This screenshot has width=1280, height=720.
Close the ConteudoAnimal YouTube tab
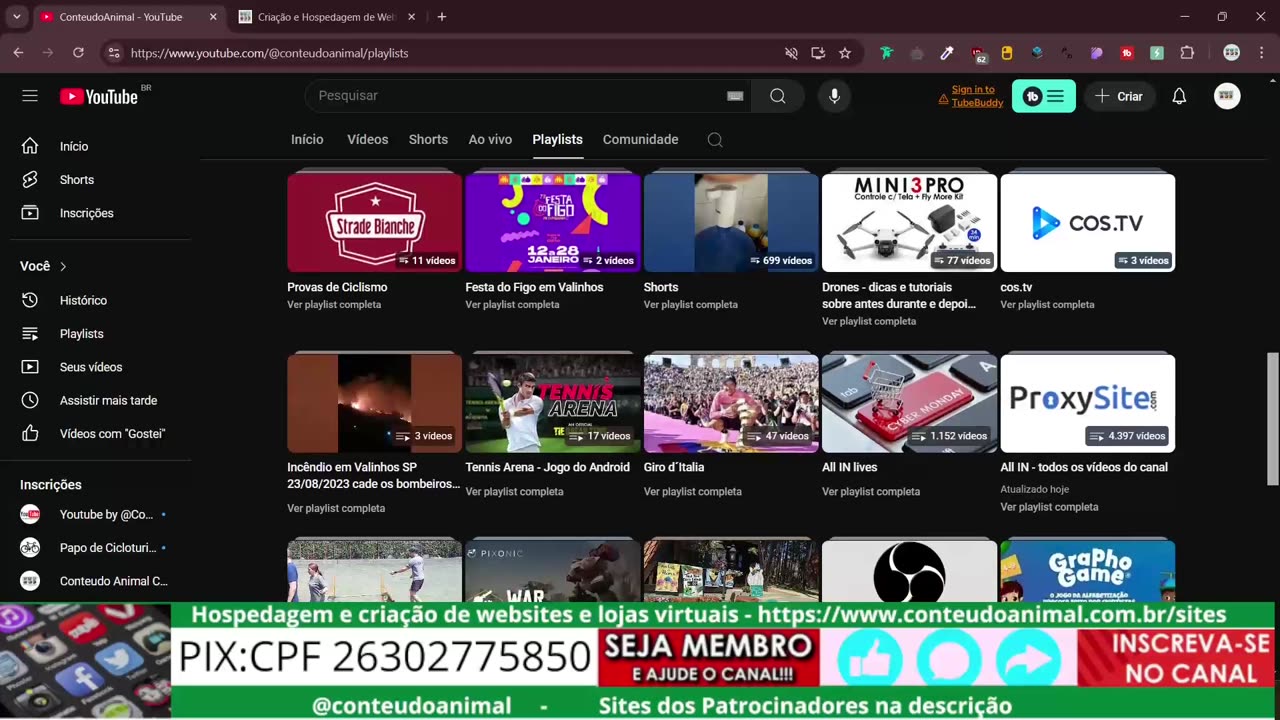tap(213, 17)
